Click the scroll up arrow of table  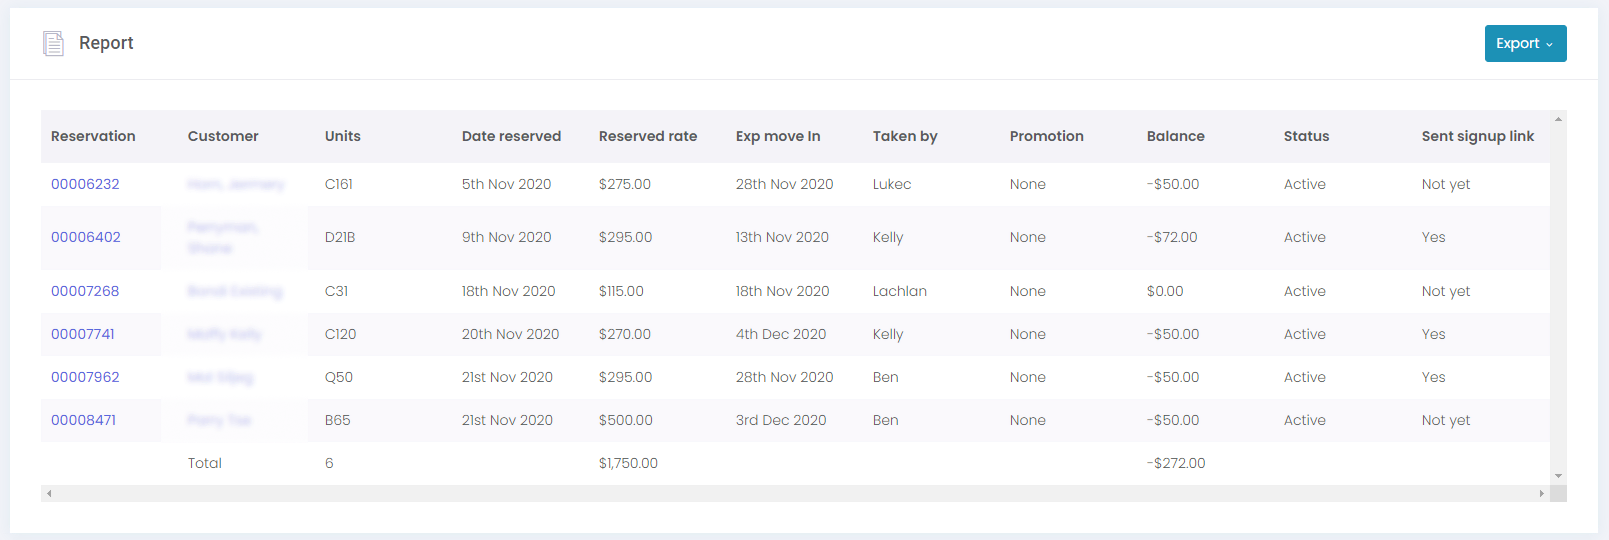tap(1558, 120)
